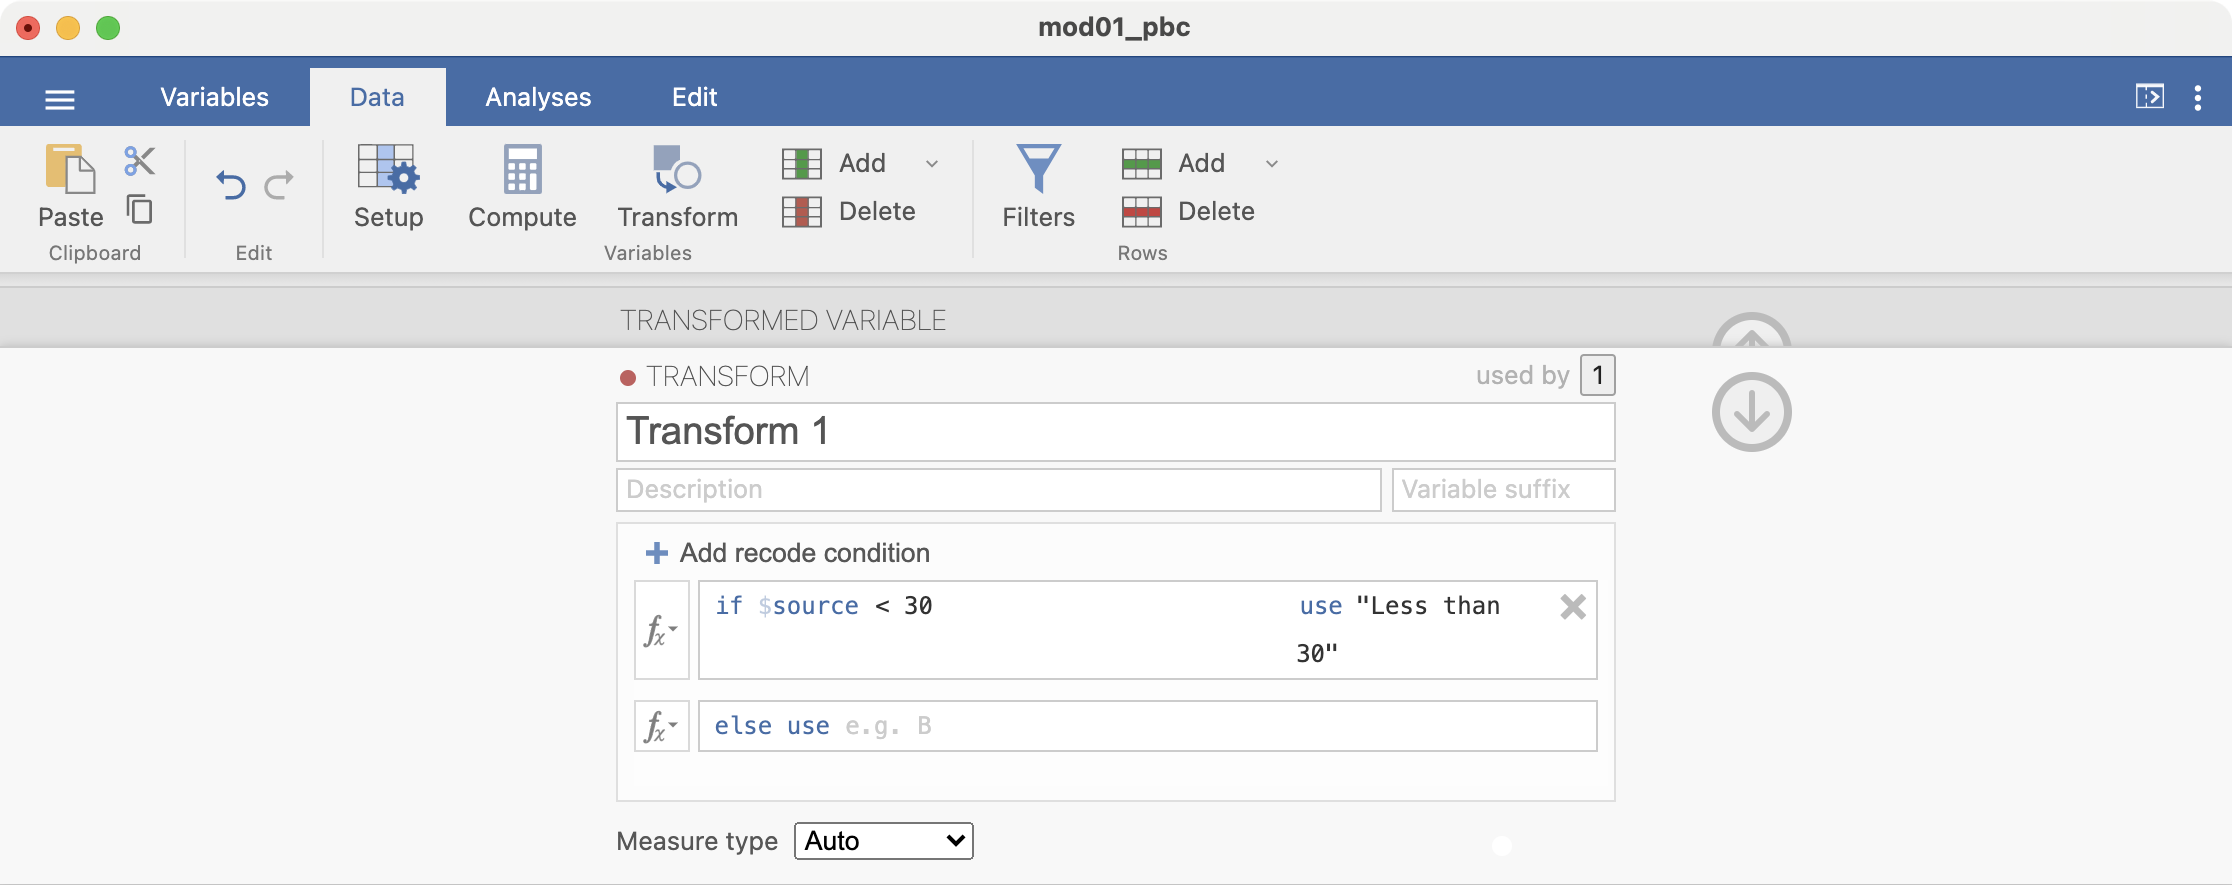Open the function menu for the if condition
Screen dimensions: 2232x885
pos(661,630)
